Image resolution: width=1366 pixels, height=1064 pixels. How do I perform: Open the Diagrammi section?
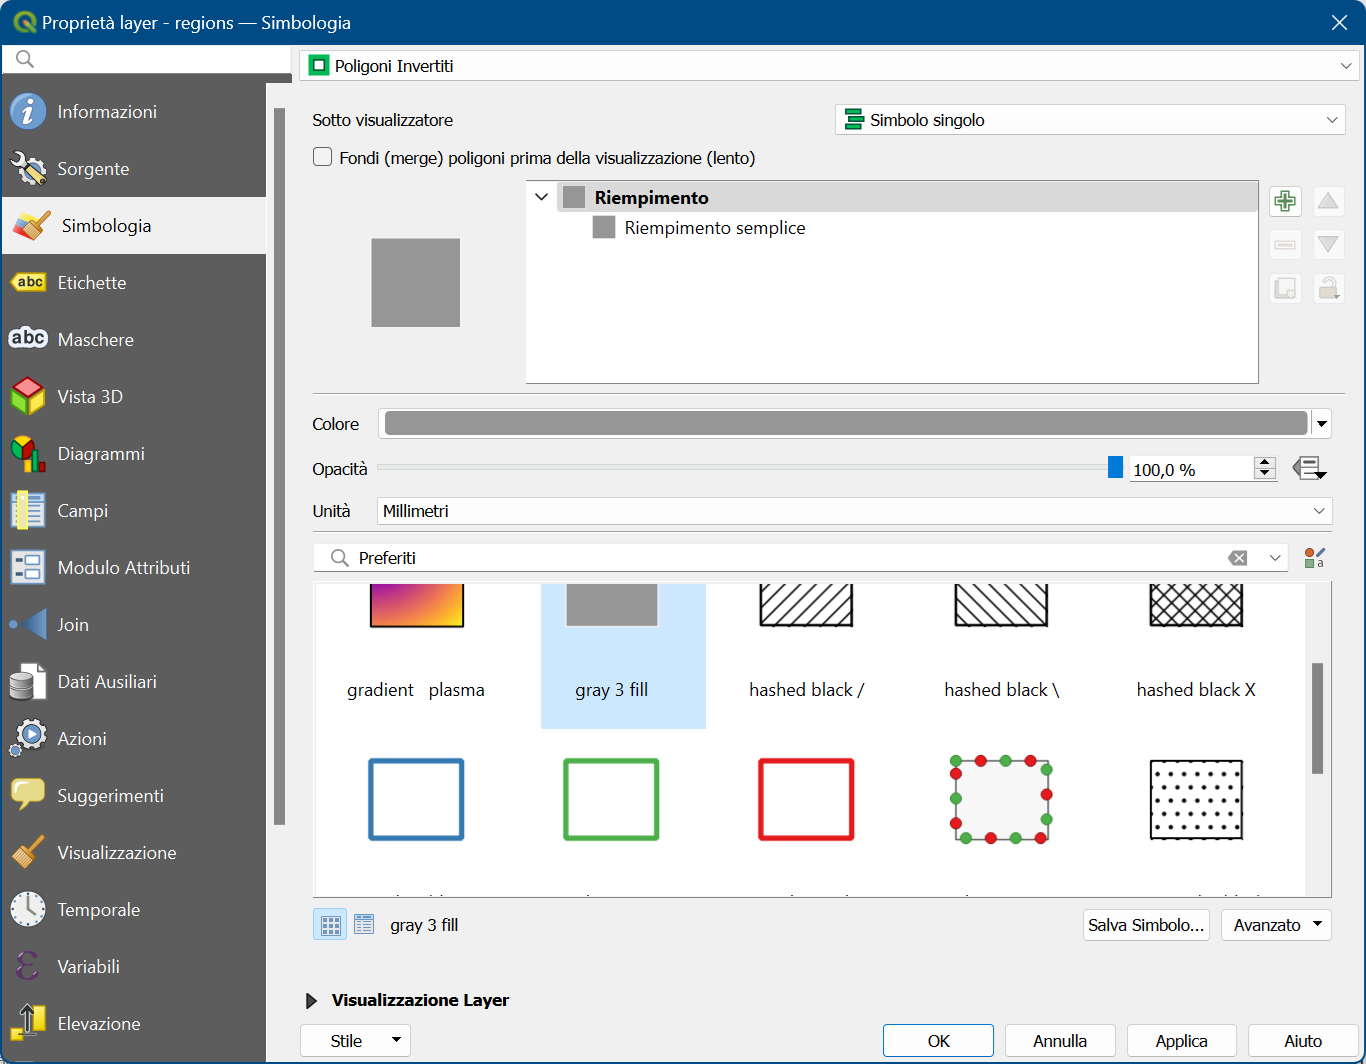click(x=133, y=454)
